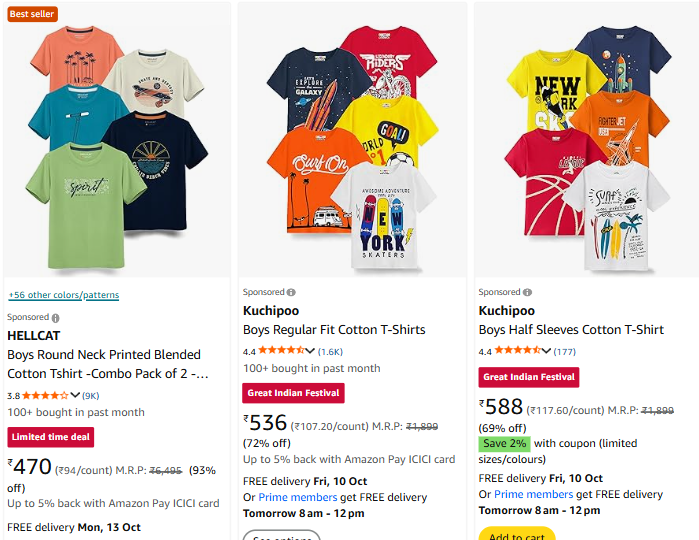699x540 pixels.
Task: Expand rating breakdown arrow beside 177 reviews
Action: pyautogui.click(x=548, y=351)
